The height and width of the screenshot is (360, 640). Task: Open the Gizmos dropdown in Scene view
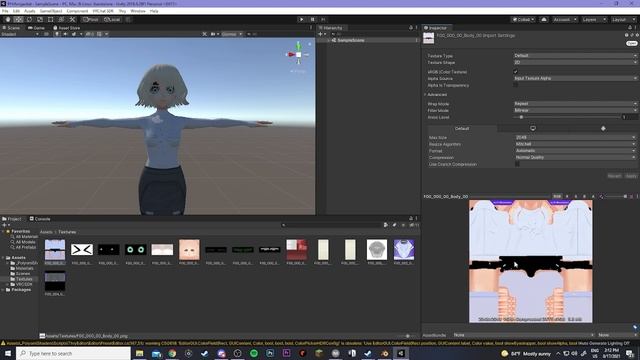[x=232, y=34]
